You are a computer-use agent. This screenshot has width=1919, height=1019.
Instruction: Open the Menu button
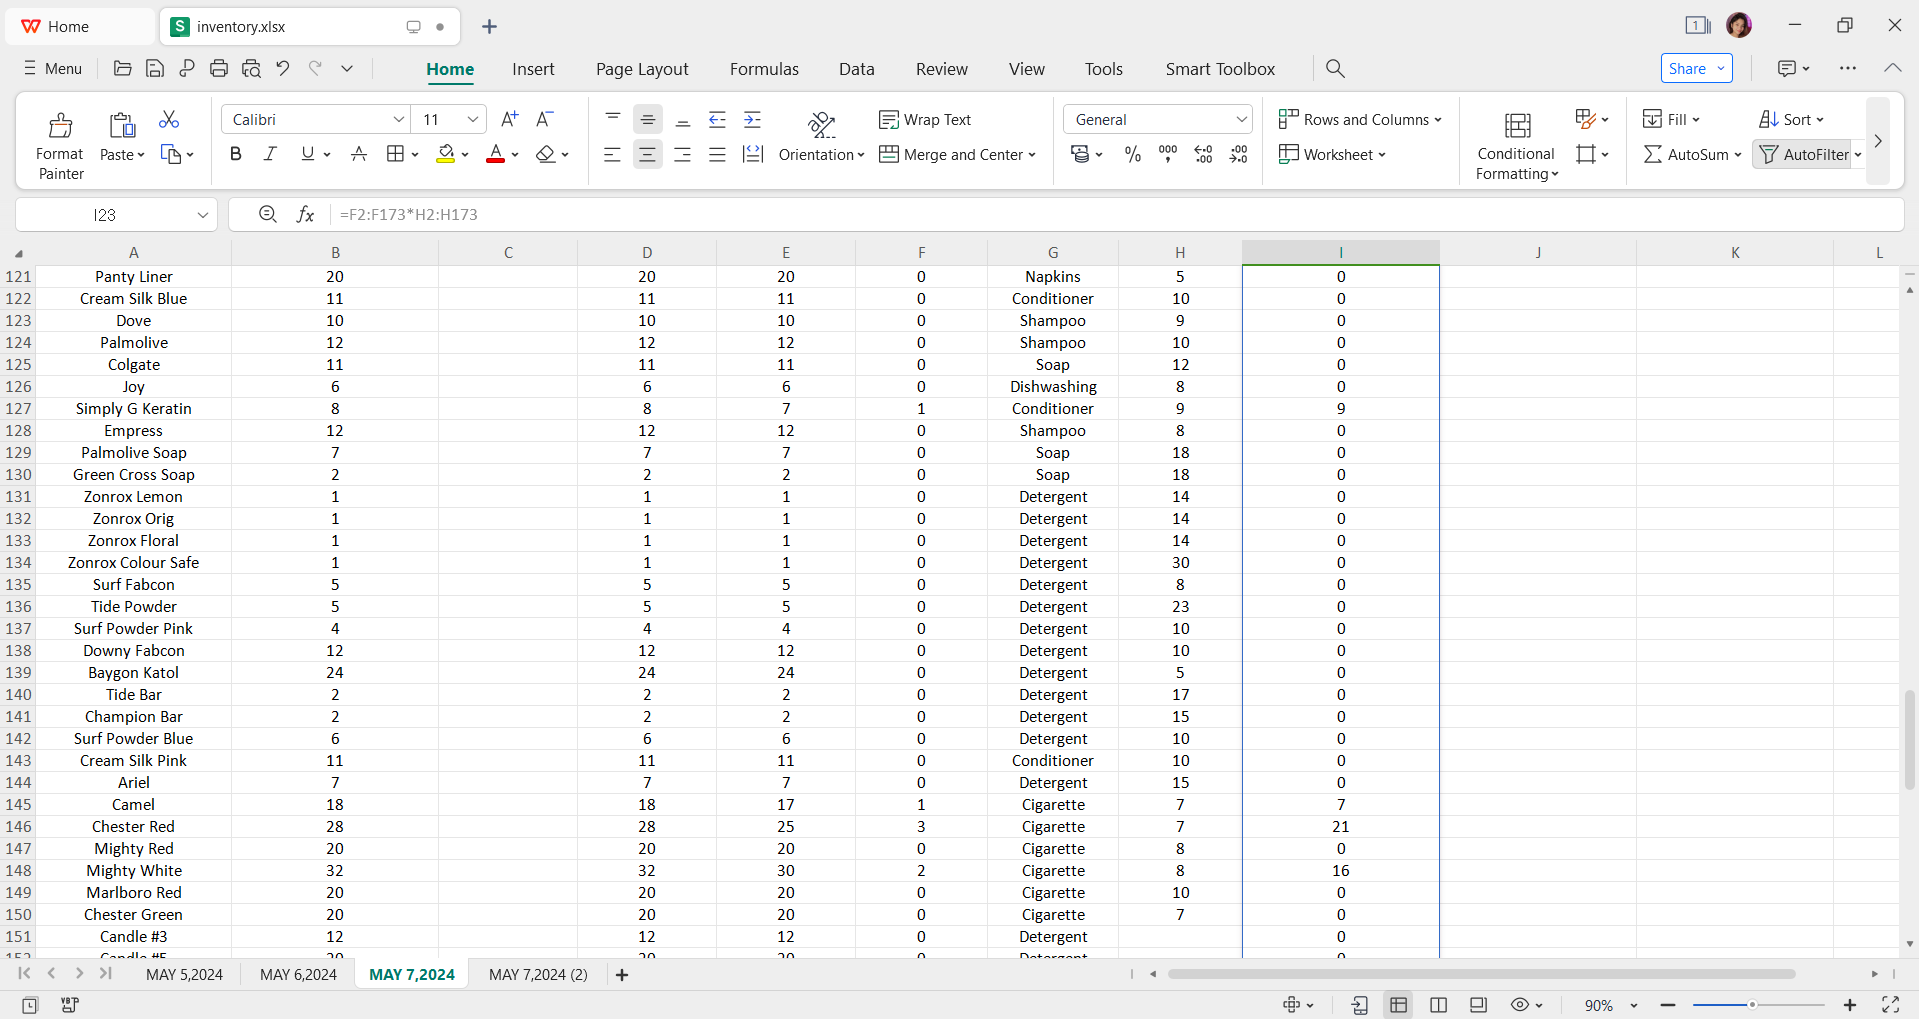(x=52, y=68)
